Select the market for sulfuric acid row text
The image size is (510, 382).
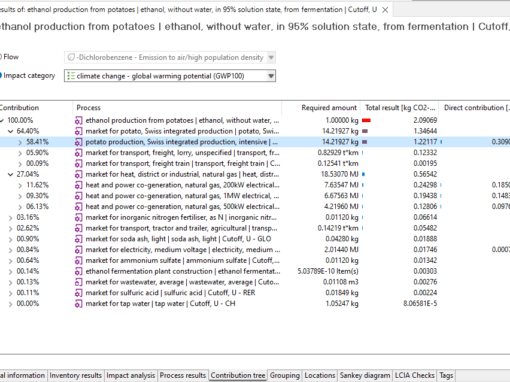pyautogui.click(x=170, y=293)
